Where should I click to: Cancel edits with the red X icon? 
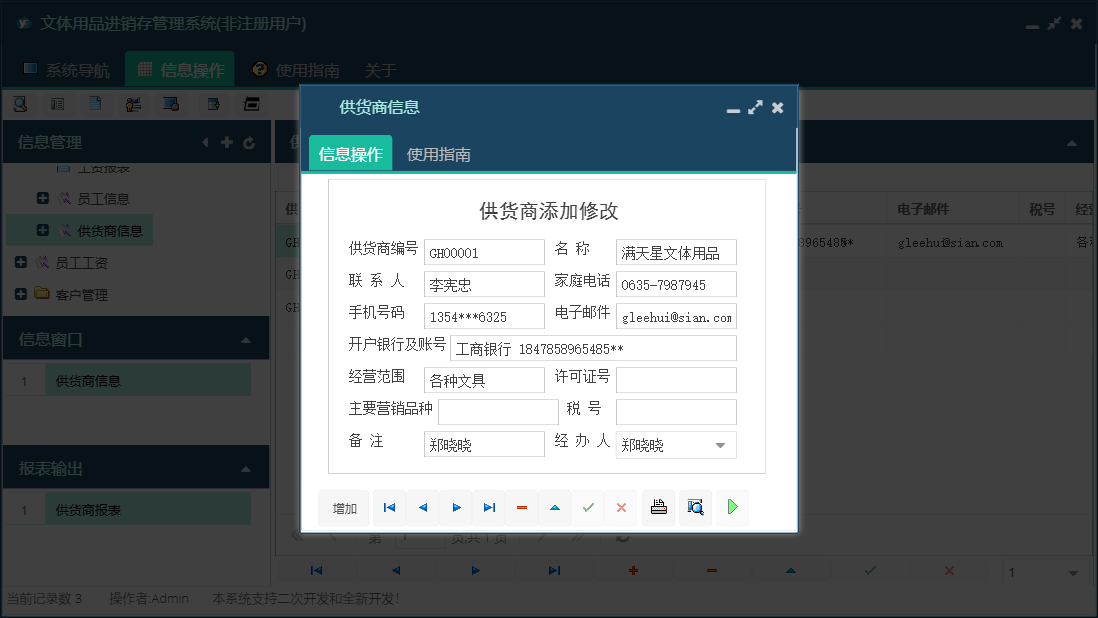(x=621, y=508)
